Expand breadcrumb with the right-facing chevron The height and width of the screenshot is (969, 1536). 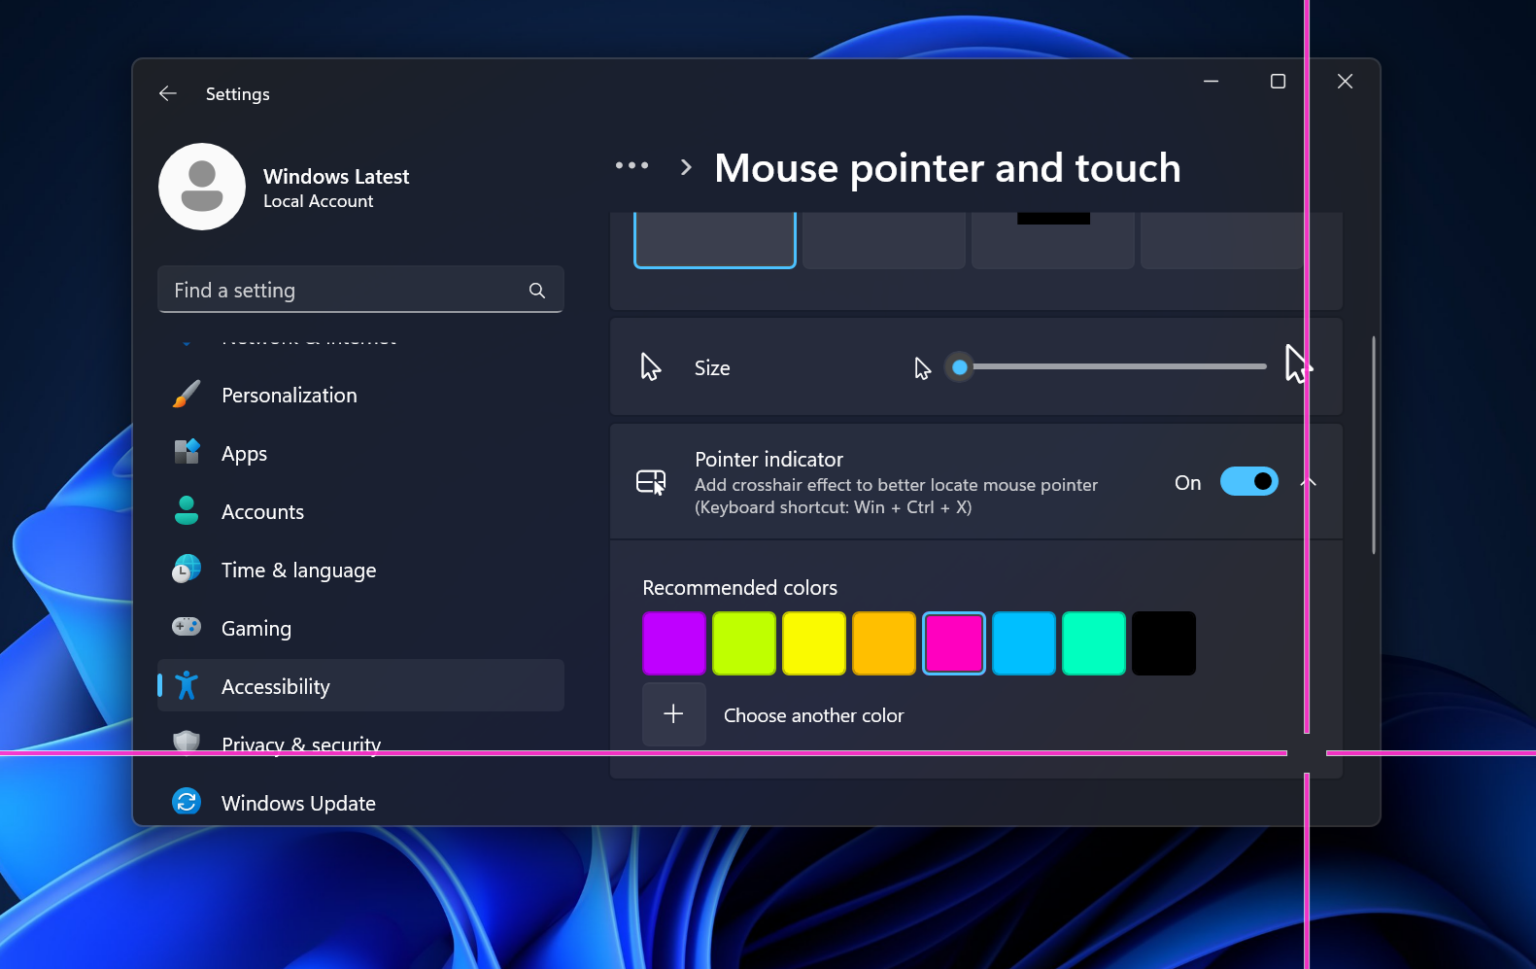coord(686,167)
